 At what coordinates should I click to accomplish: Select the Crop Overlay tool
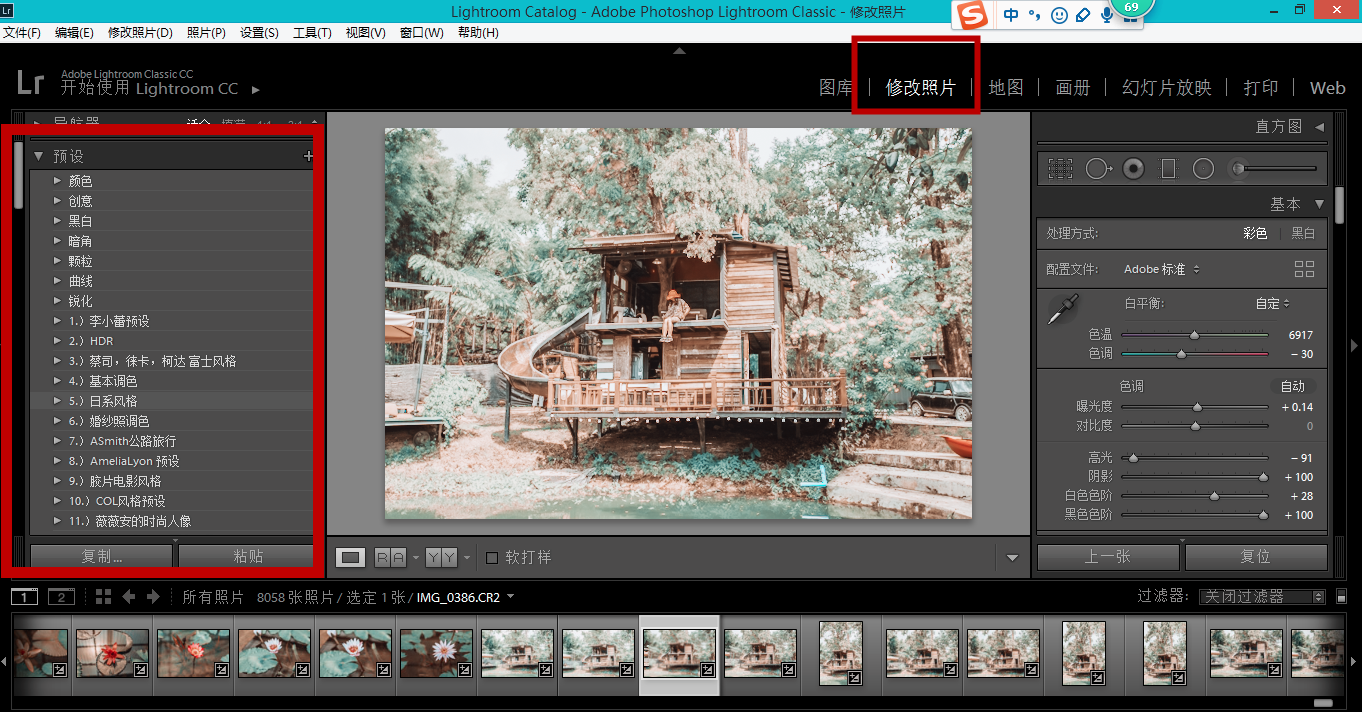(x=1060, y=169)
